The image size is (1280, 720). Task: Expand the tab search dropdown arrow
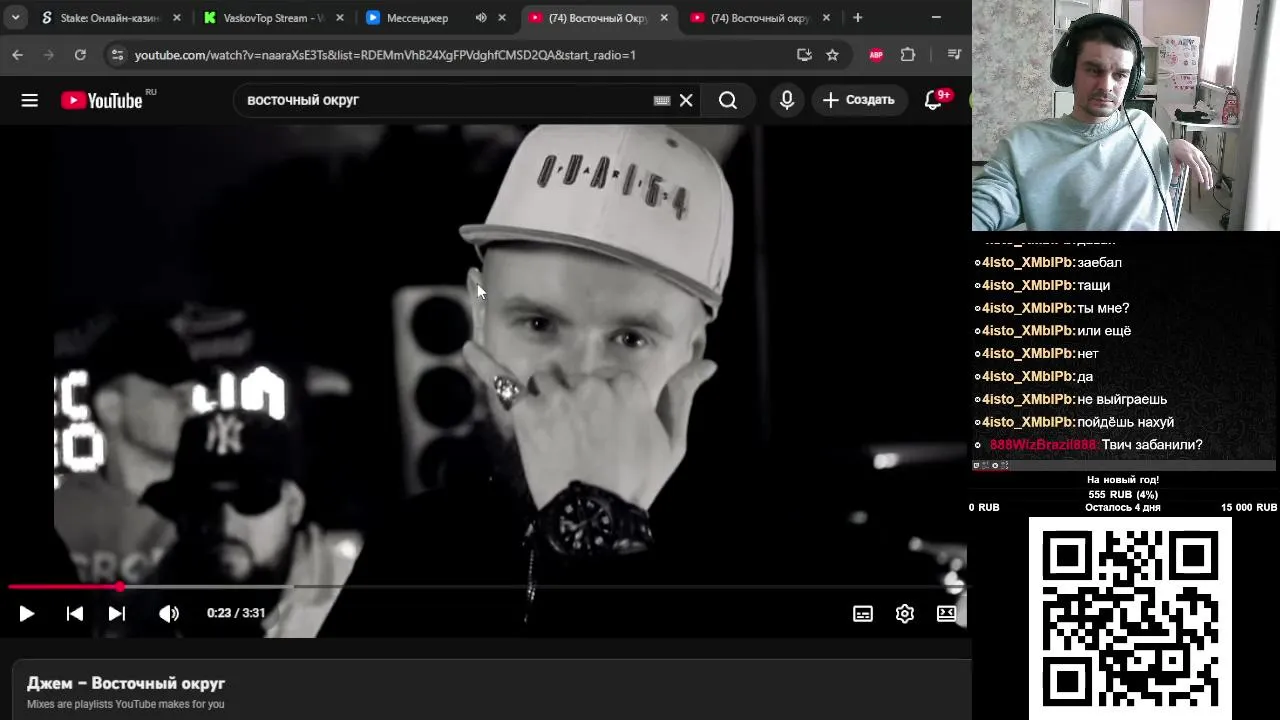point(15,18)
